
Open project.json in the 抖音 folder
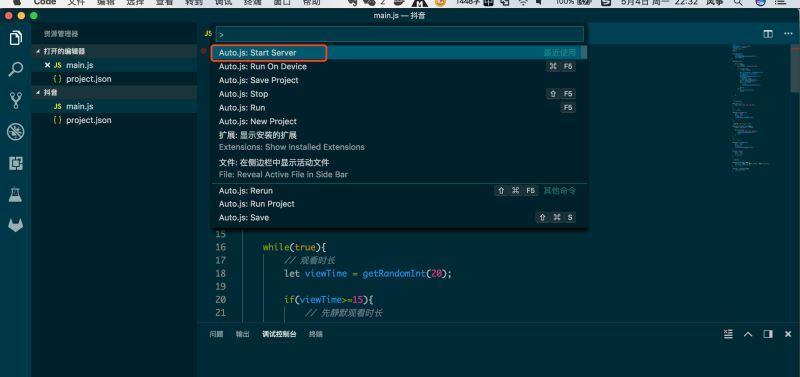[114, 120]
